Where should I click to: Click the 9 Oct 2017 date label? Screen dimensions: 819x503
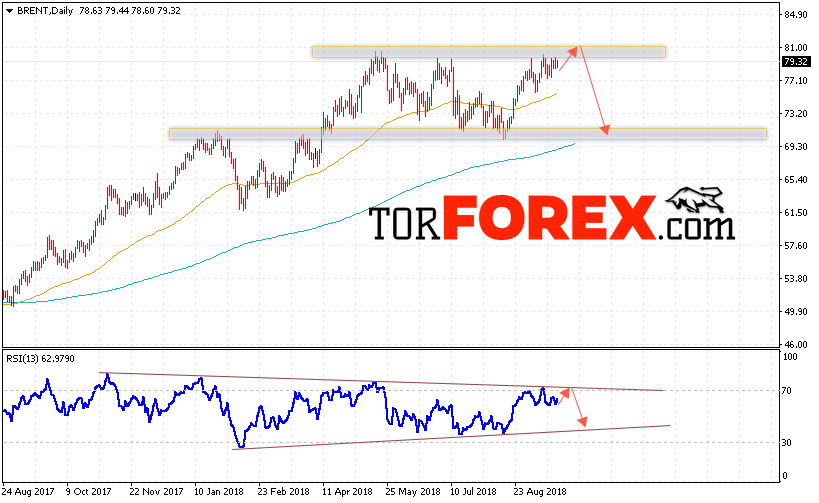pos(89,492)
